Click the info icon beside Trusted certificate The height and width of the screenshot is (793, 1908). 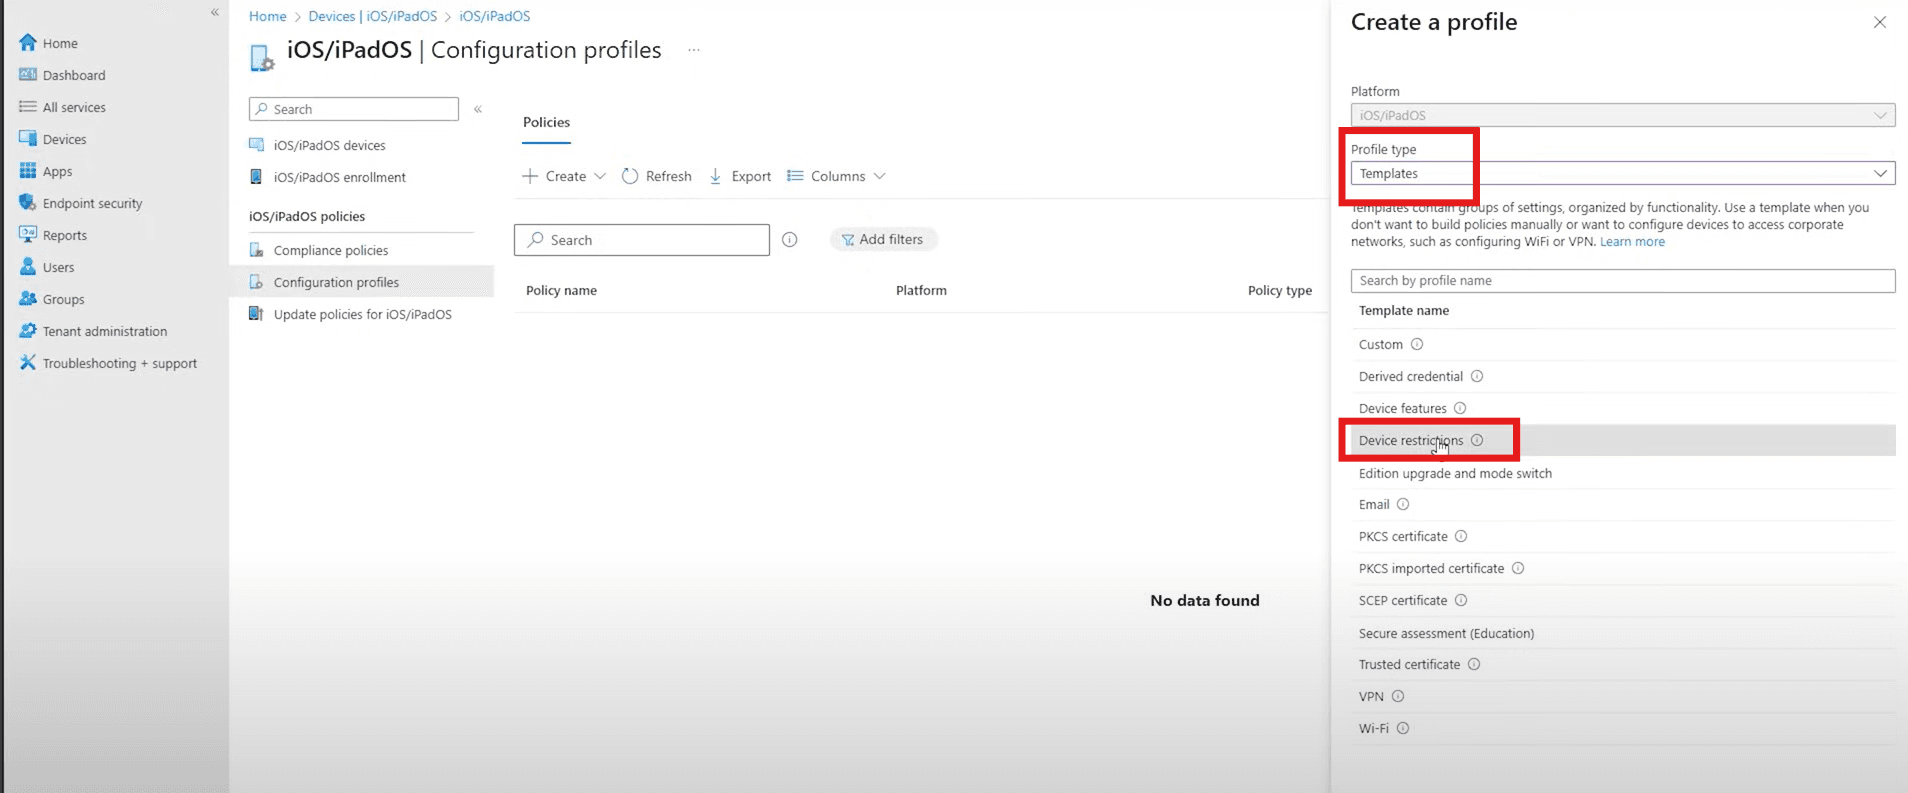tap(1474, 664)
